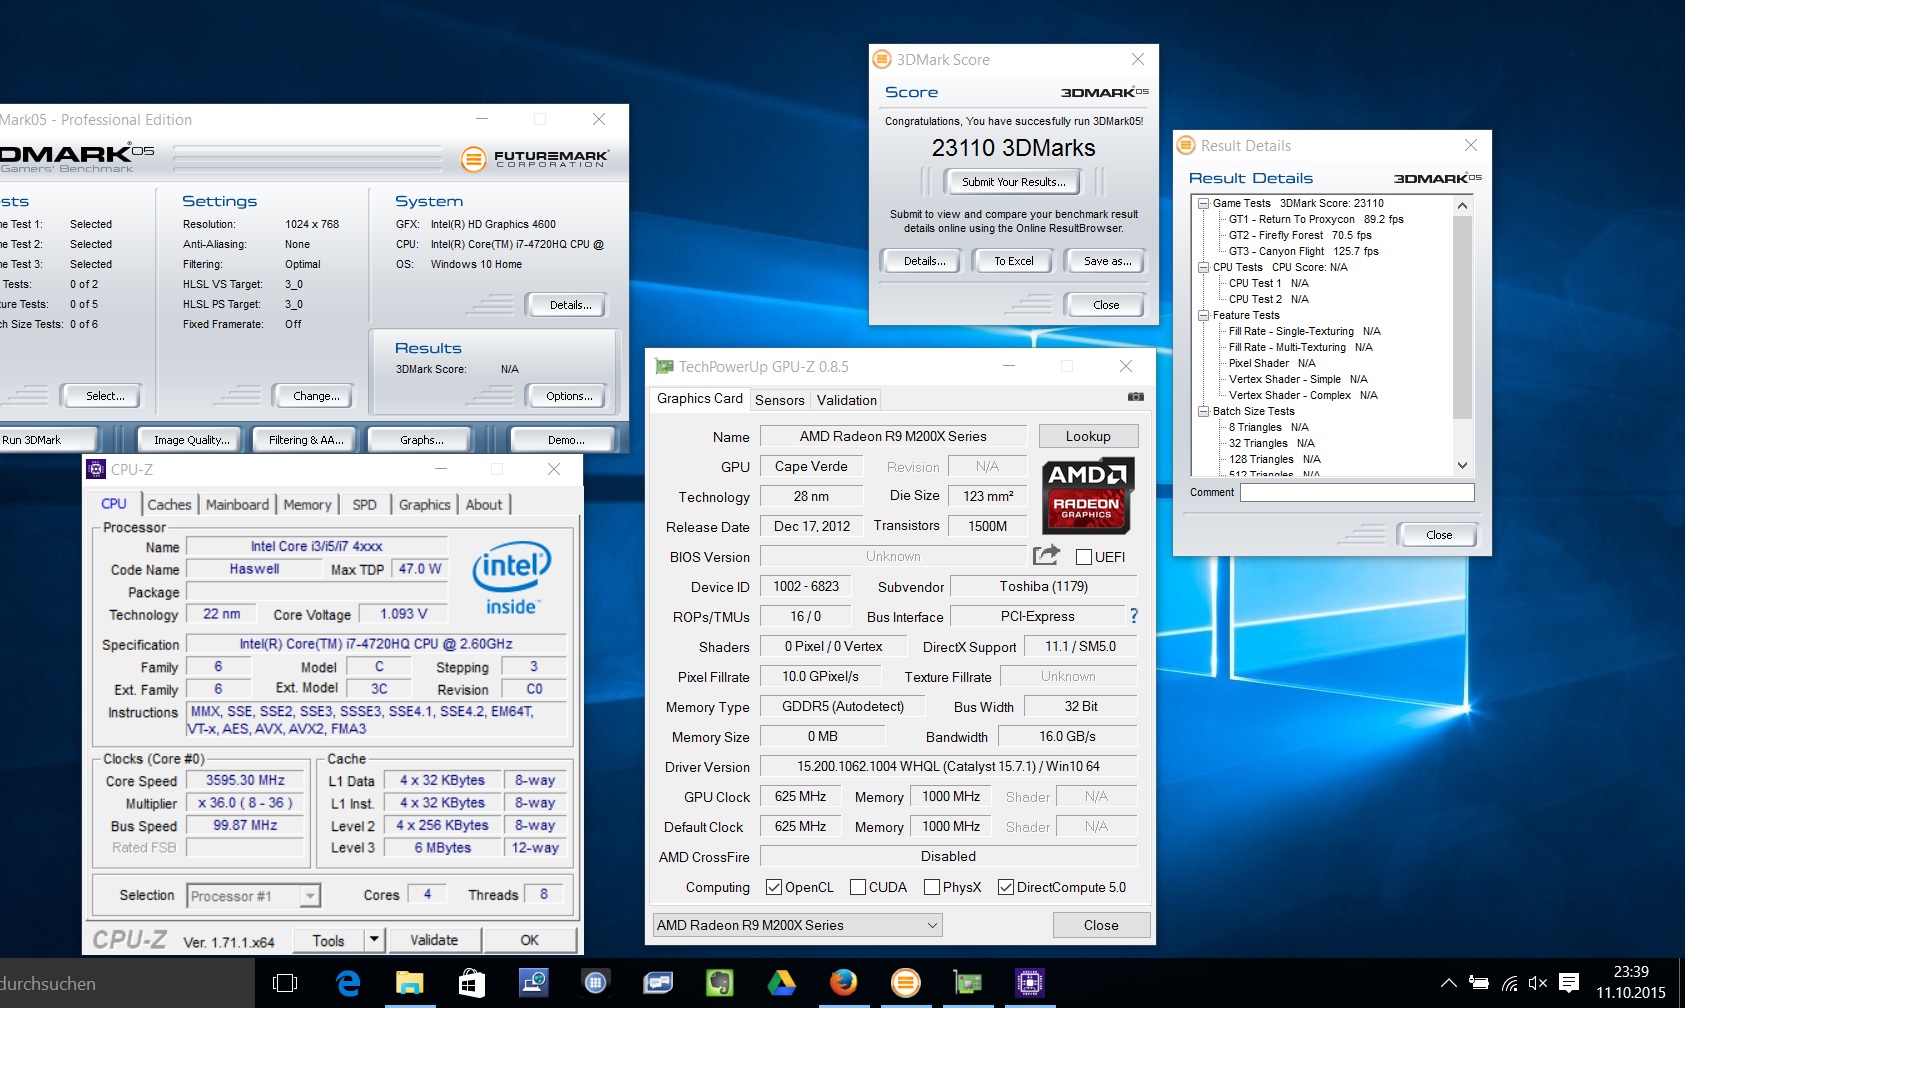
Task: Click the CPU-Z title bar app icon
Action: (96, 469)
